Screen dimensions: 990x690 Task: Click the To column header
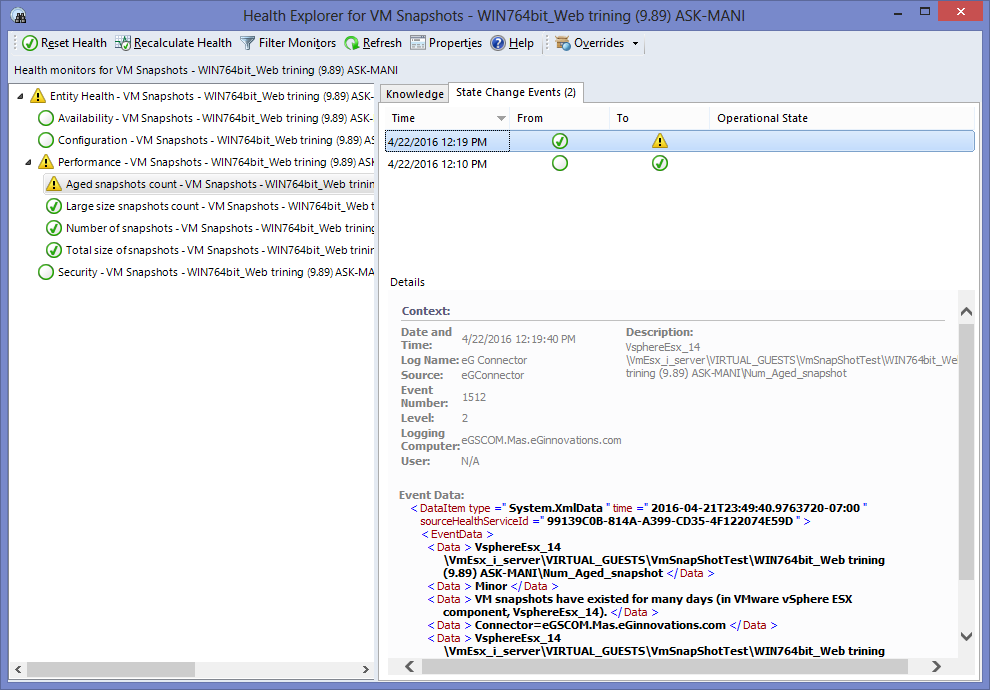tap(659, 118)
